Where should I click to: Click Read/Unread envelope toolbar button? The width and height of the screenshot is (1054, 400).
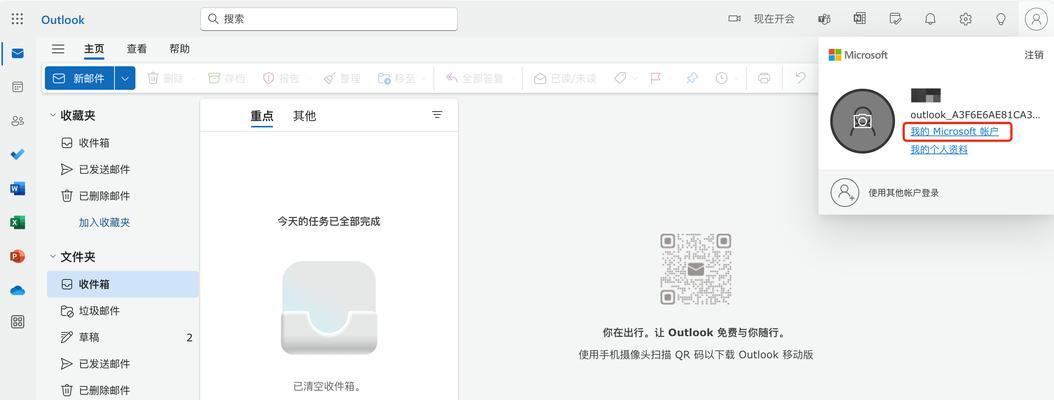tap(565, 79)
